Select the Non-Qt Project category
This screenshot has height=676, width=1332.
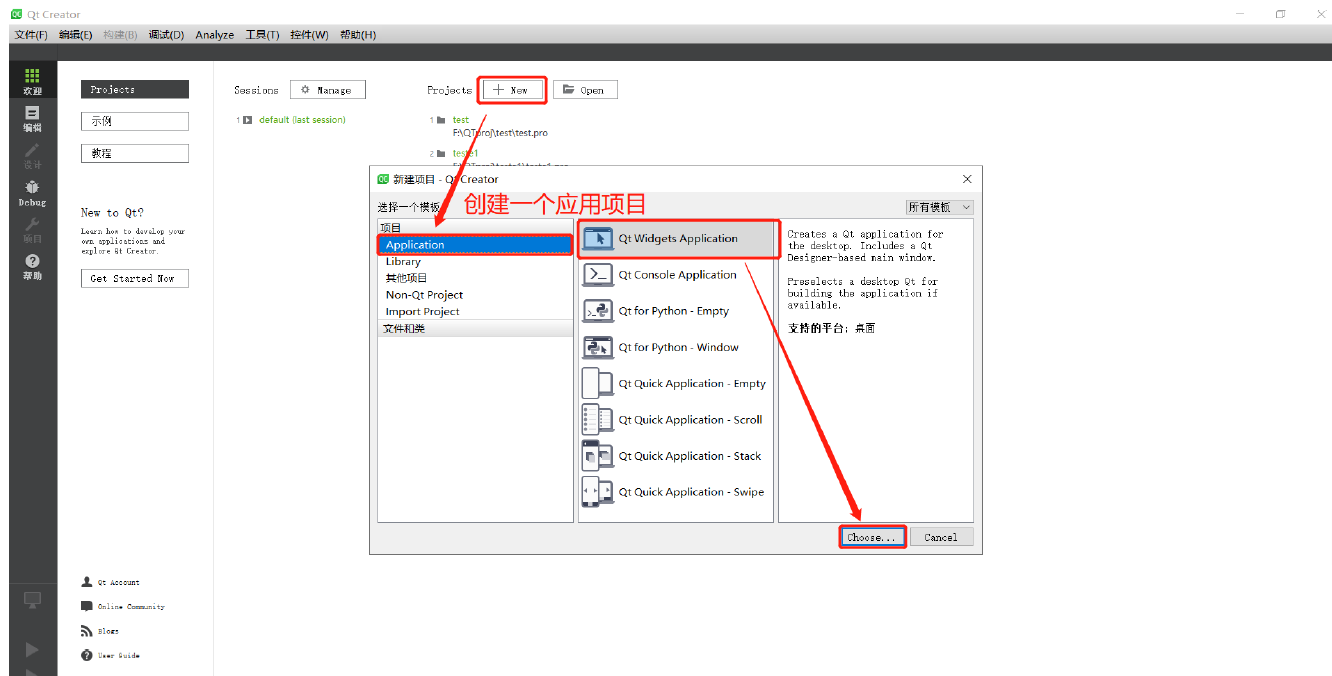pos(475,295)
